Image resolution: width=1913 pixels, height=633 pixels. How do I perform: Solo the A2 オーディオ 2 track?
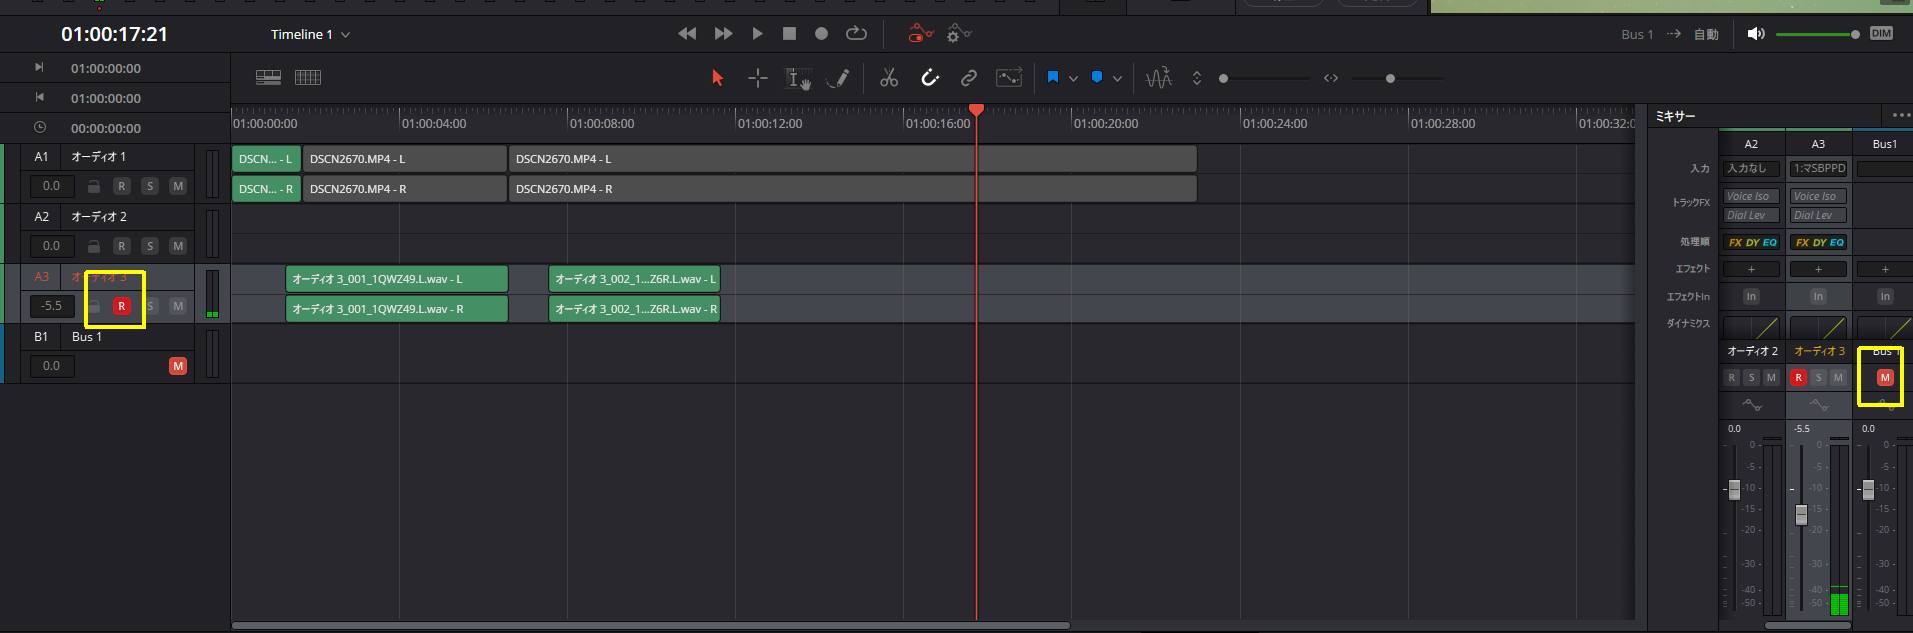pyautogui.click(x=150, y=246)
